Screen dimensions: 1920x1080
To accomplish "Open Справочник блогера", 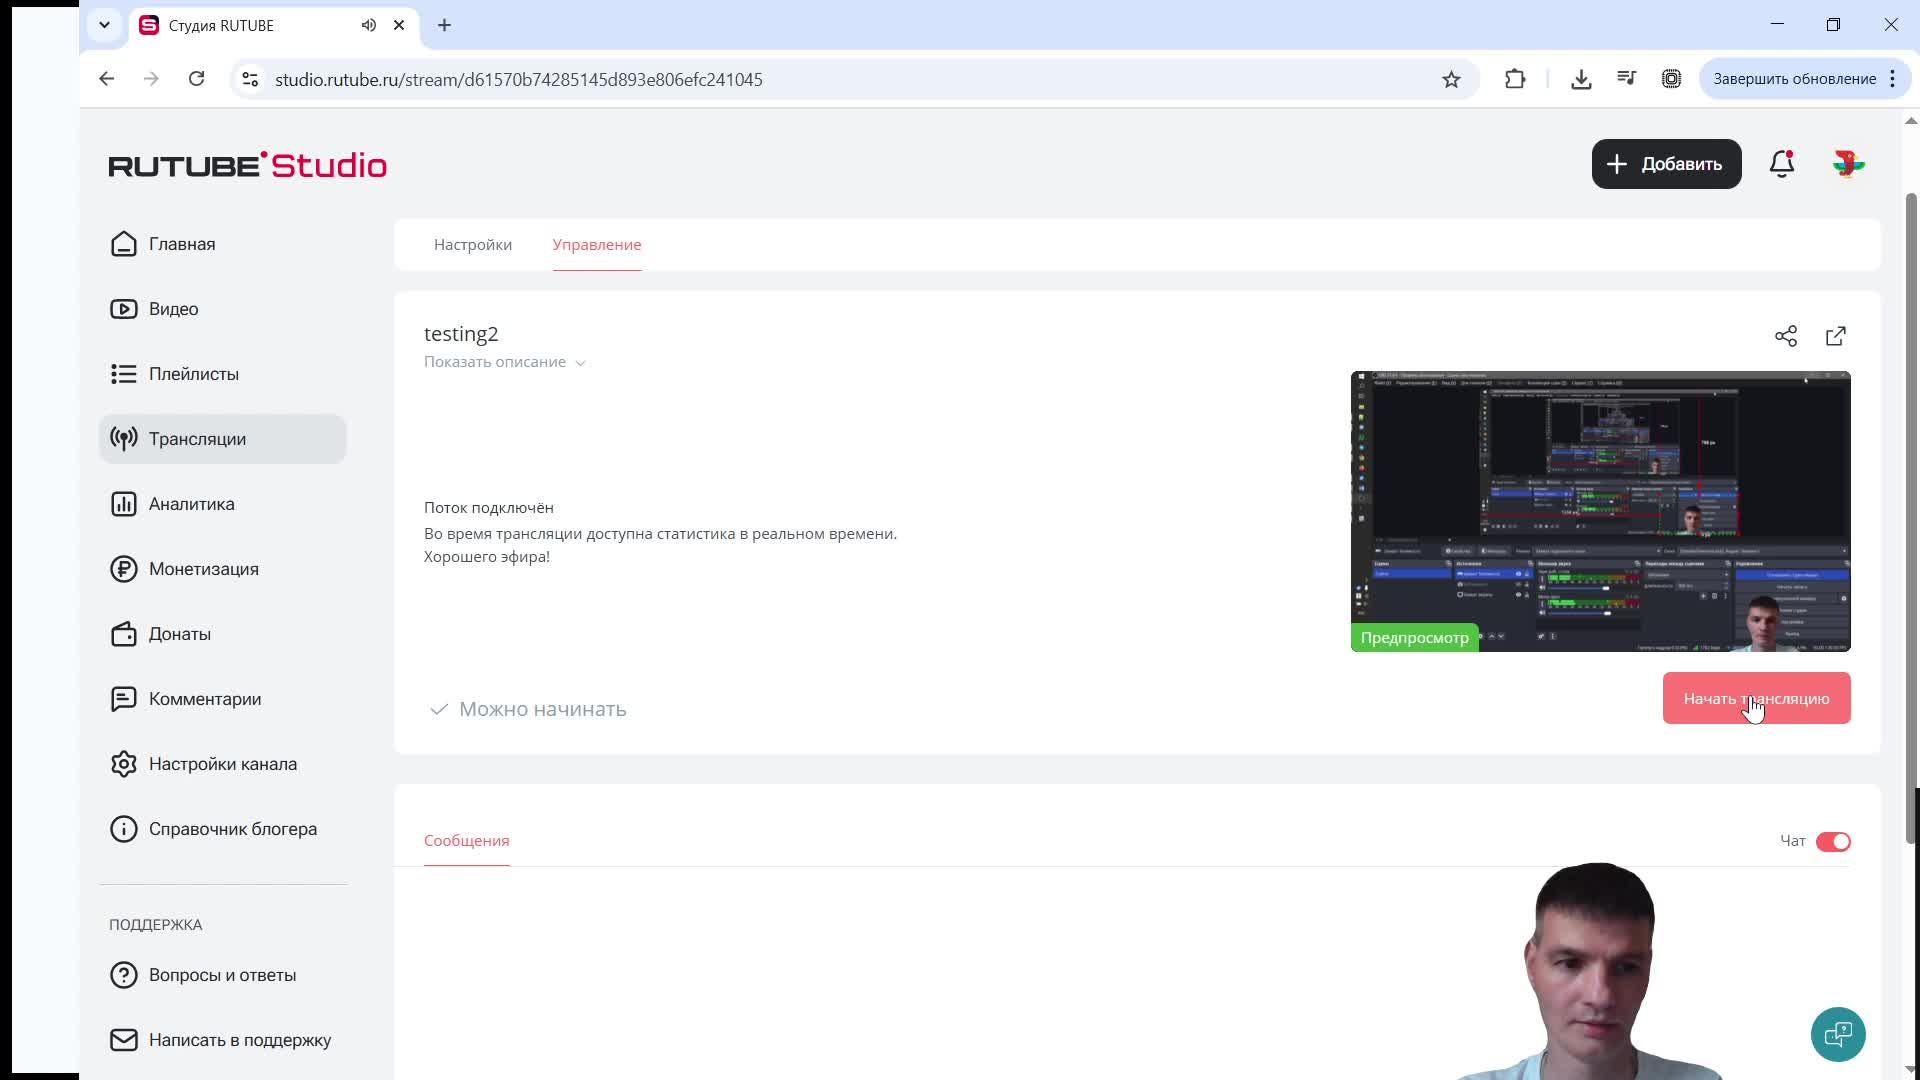I will click(x=222, y=829).
